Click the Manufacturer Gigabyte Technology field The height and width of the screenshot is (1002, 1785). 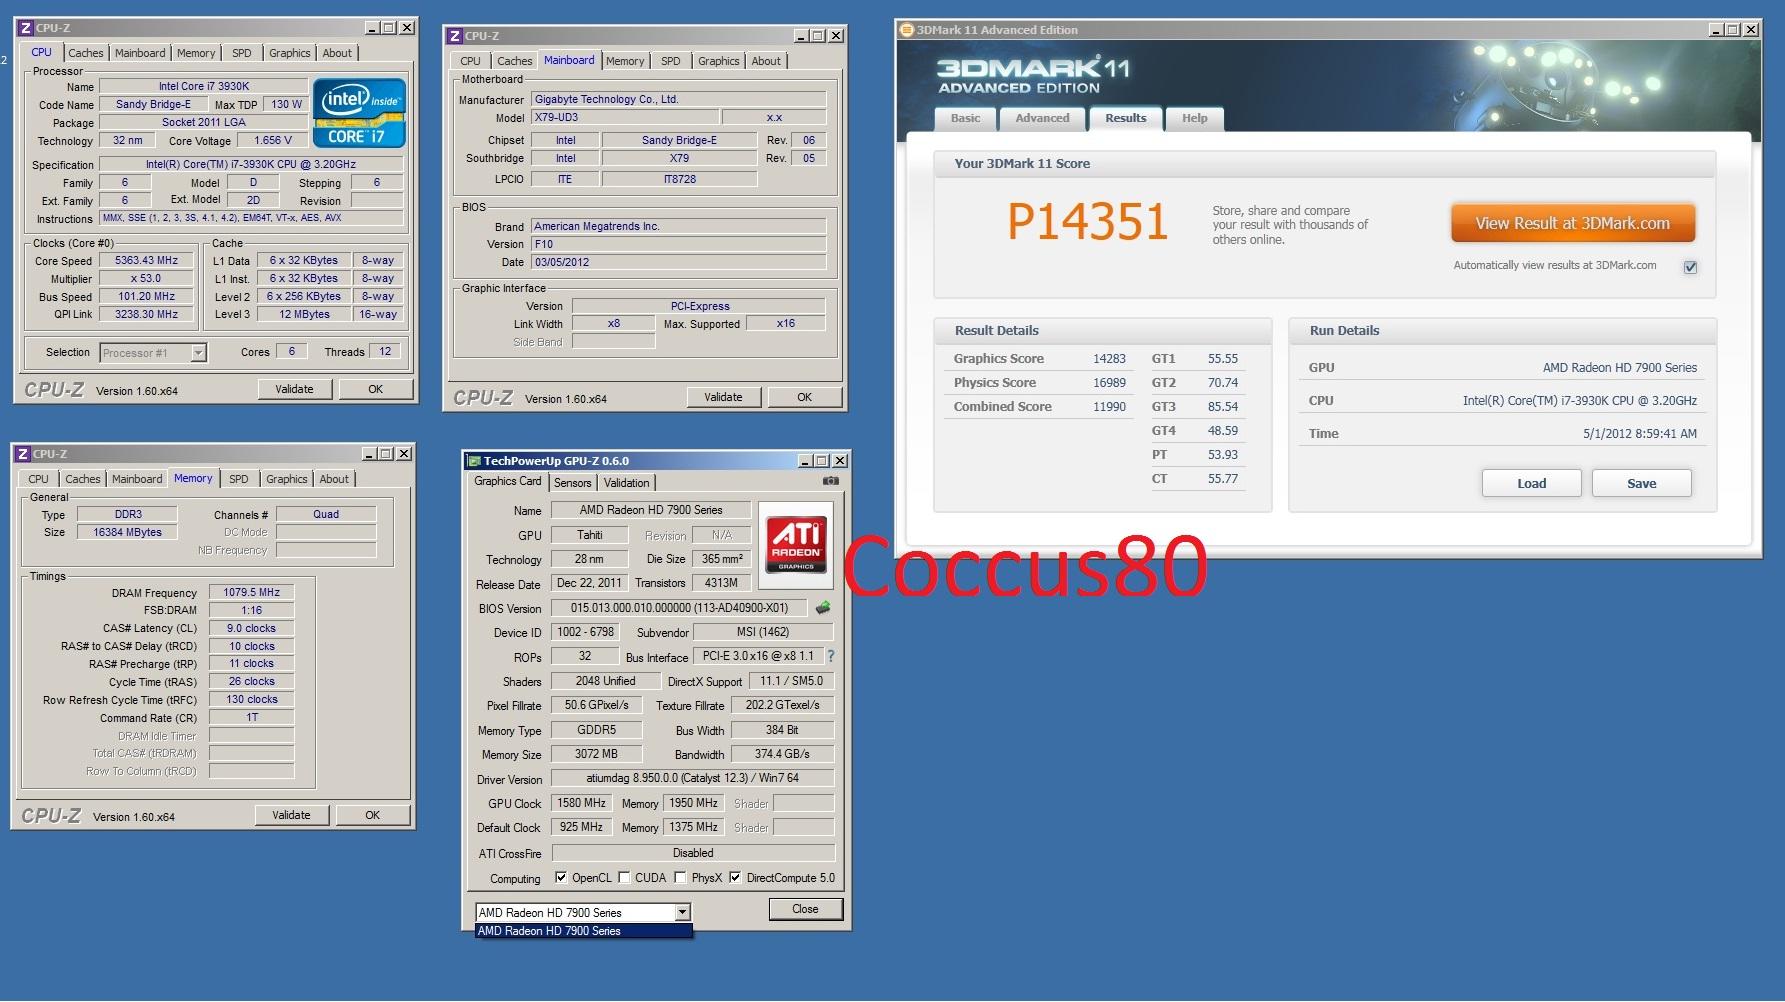(x=679, y=99)
